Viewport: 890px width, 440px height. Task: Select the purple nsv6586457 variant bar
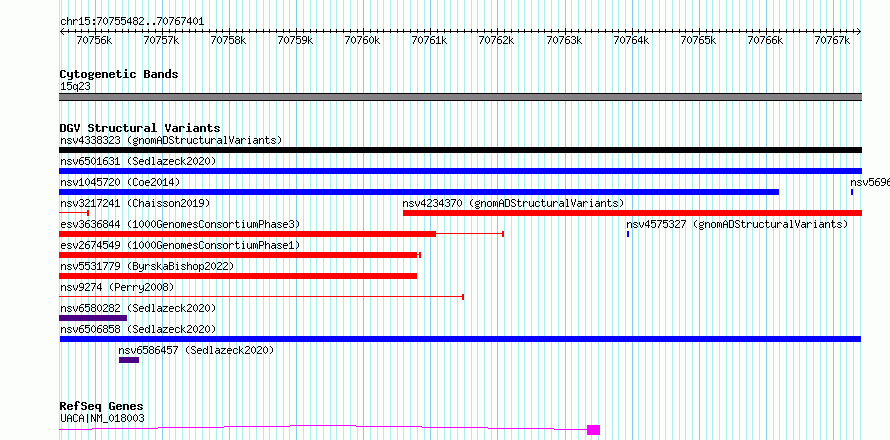(129, 360)
